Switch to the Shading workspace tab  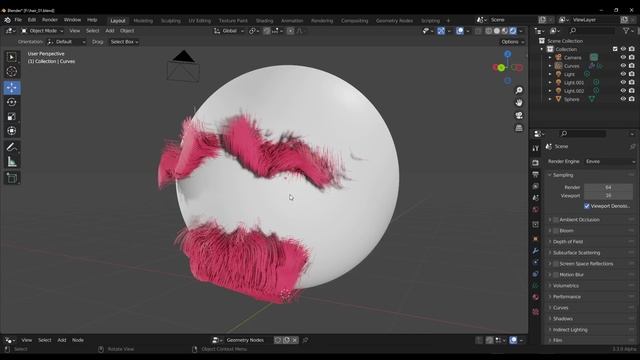pyautogui.click(x=264, y=21)
